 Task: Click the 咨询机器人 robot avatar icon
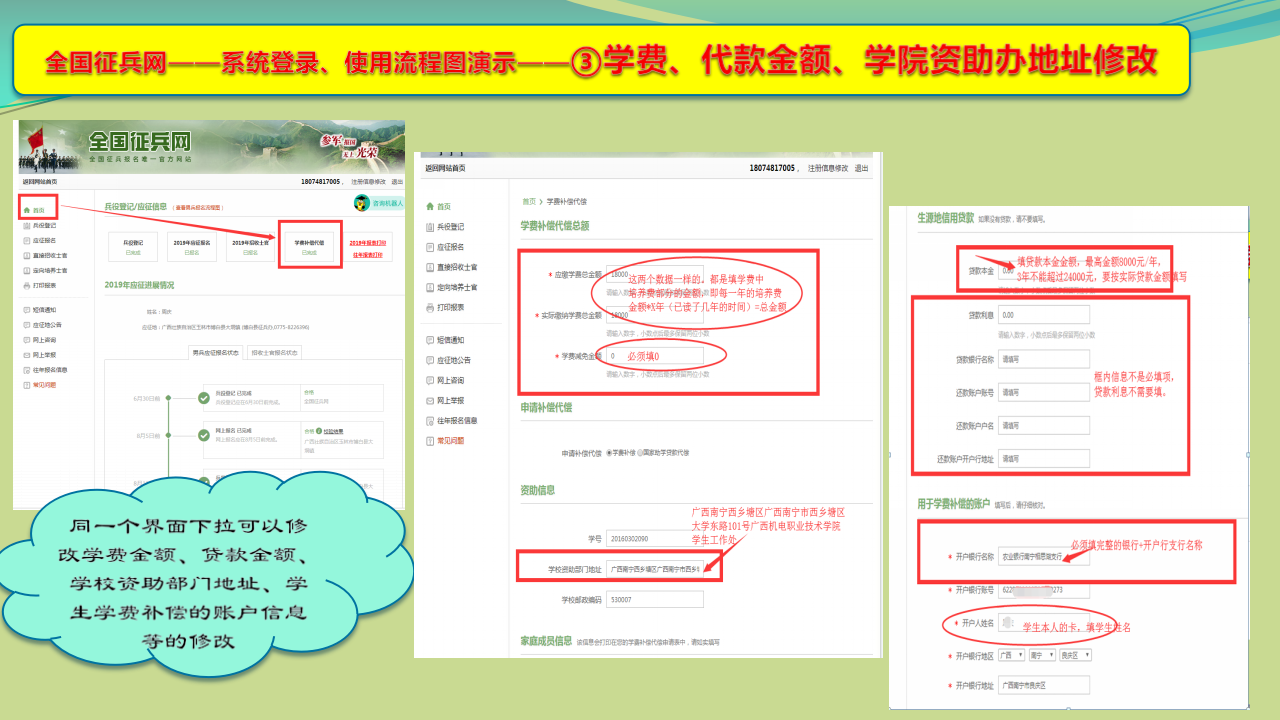[362, 203]
